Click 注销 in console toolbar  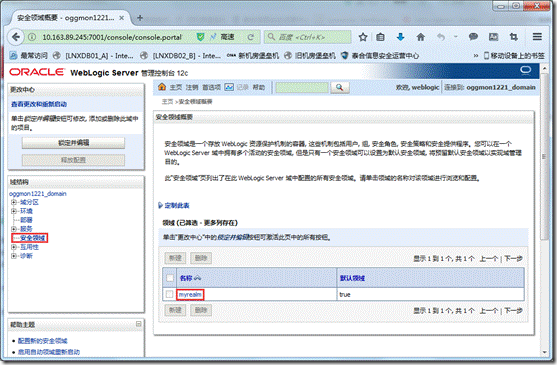click(192, 87)
